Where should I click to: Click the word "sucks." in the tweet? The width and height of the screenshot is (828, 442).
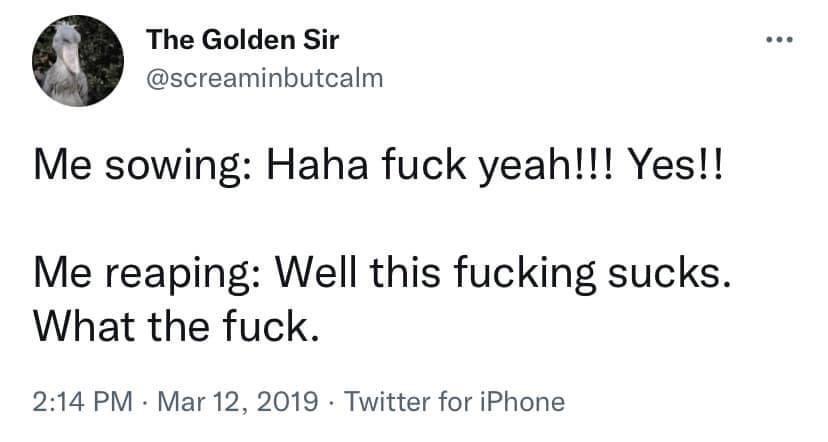coord(670,272)
